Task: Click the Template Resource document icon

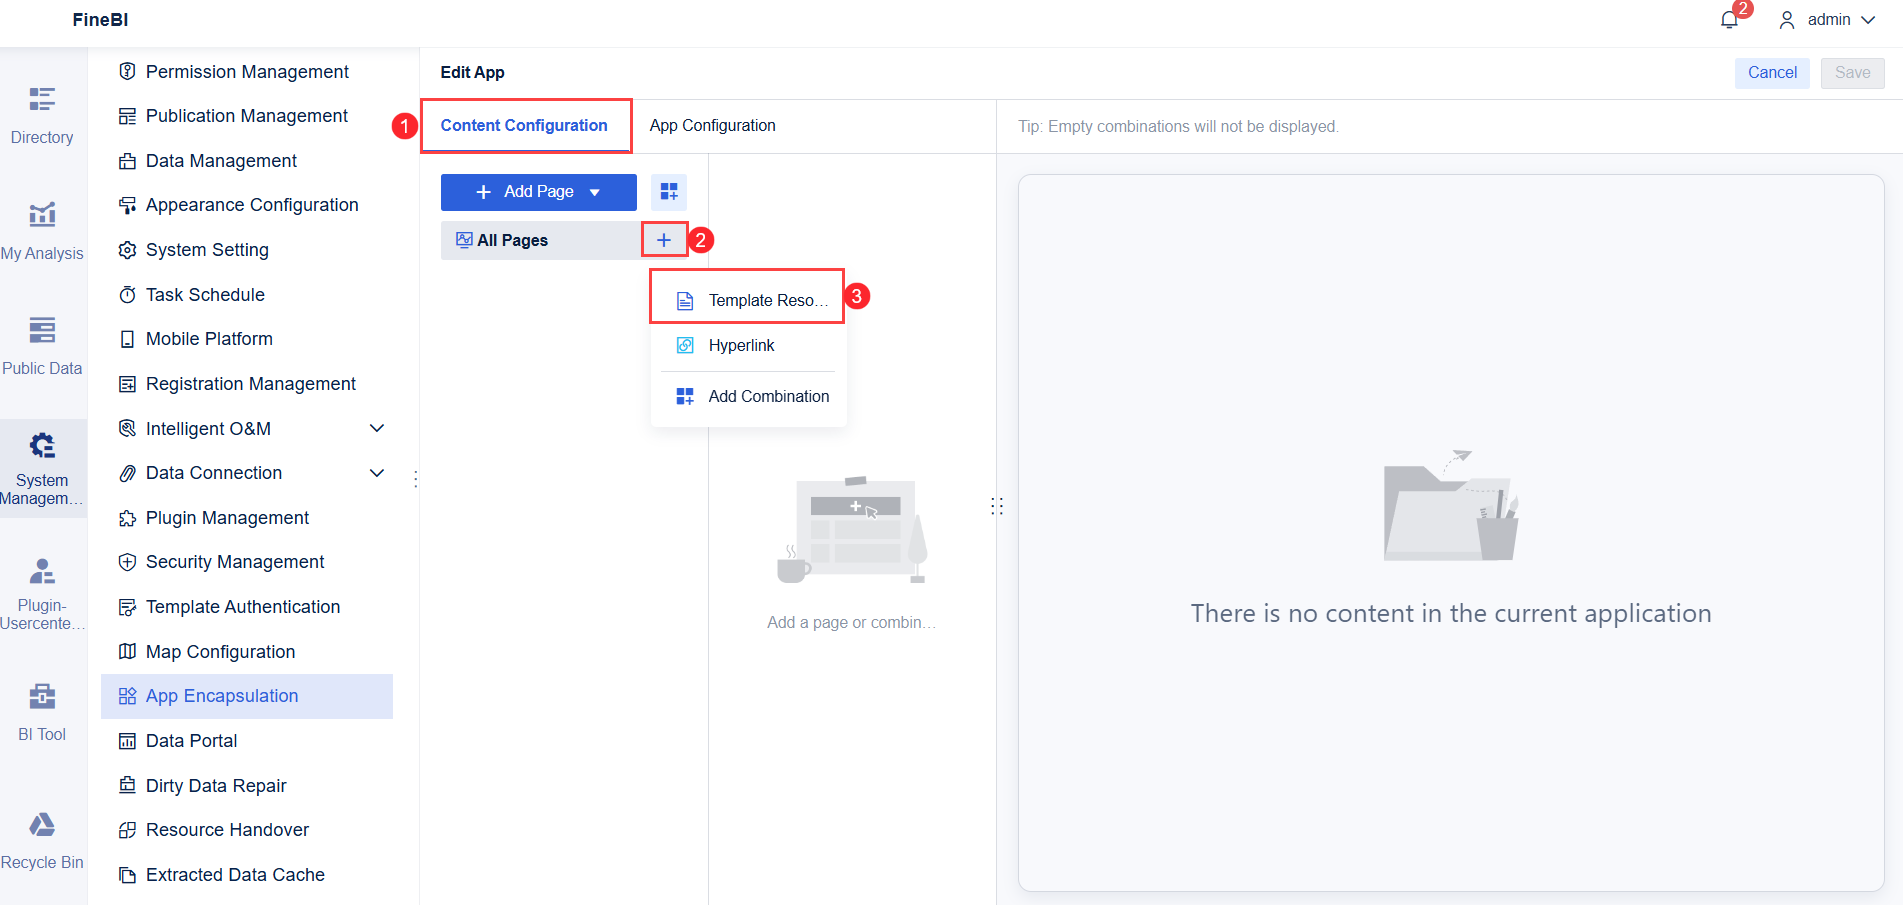Action: point(685,301)
